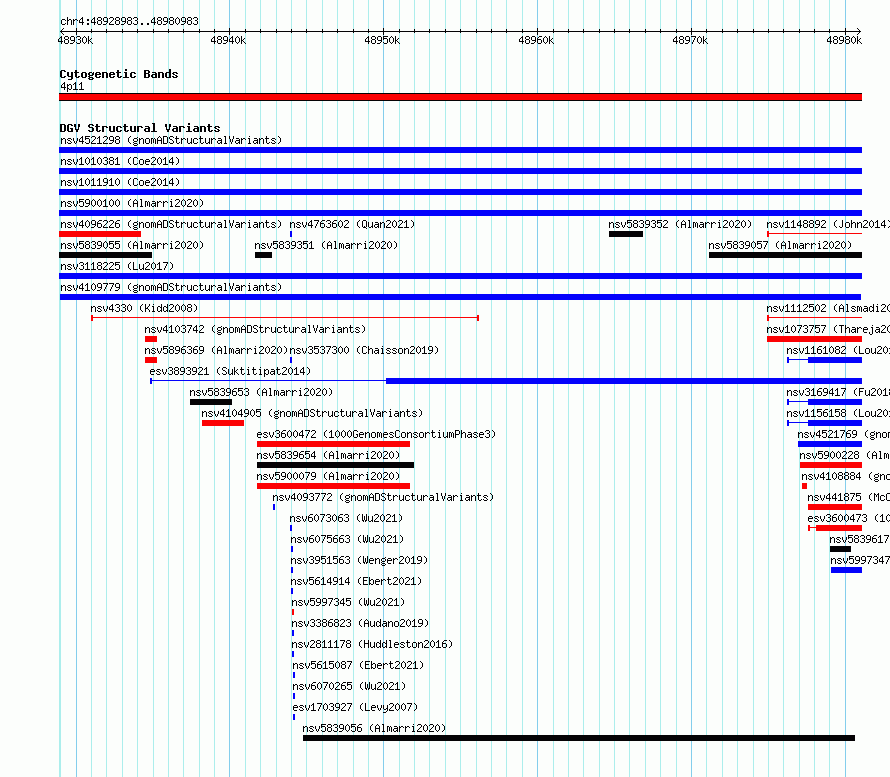
Task: Open nsv6073063 (Wu2021) variant
Action: click(346, 518)
